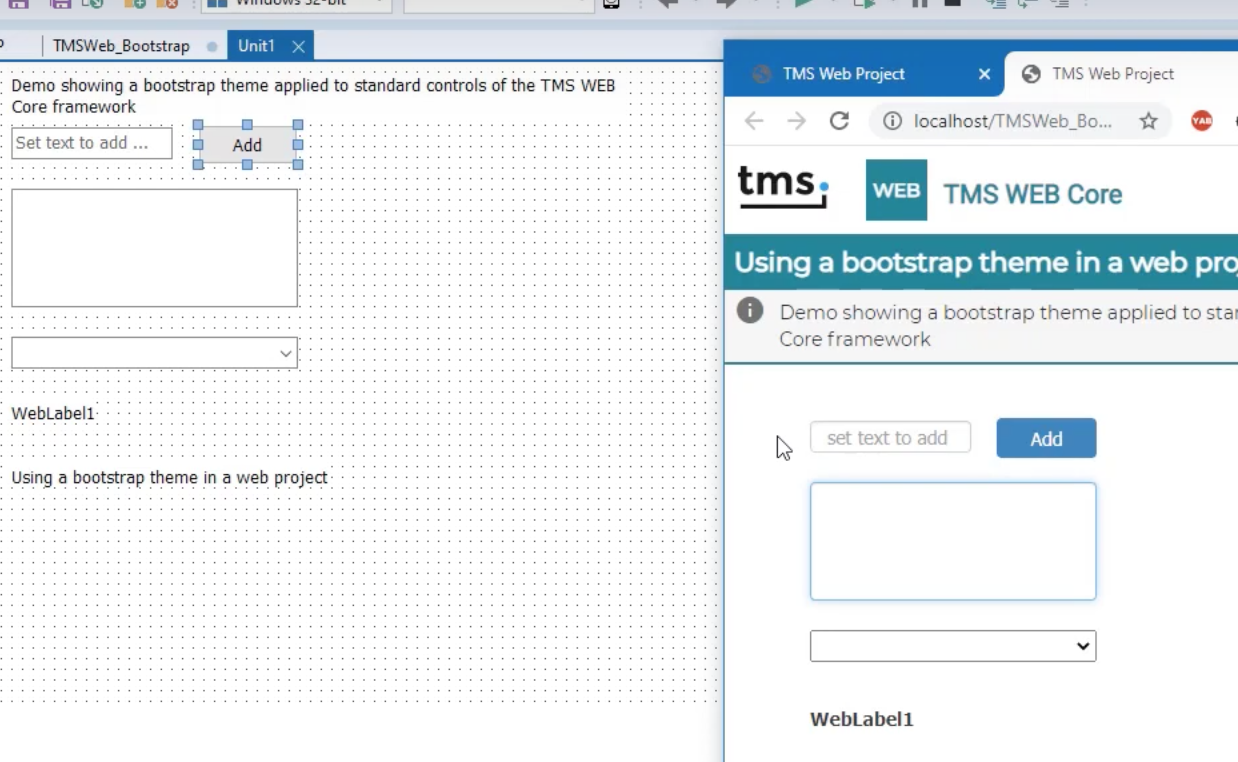Open the dropdown select in the web page
This screenshot has width=1238, height=762.
click(952, 646)
